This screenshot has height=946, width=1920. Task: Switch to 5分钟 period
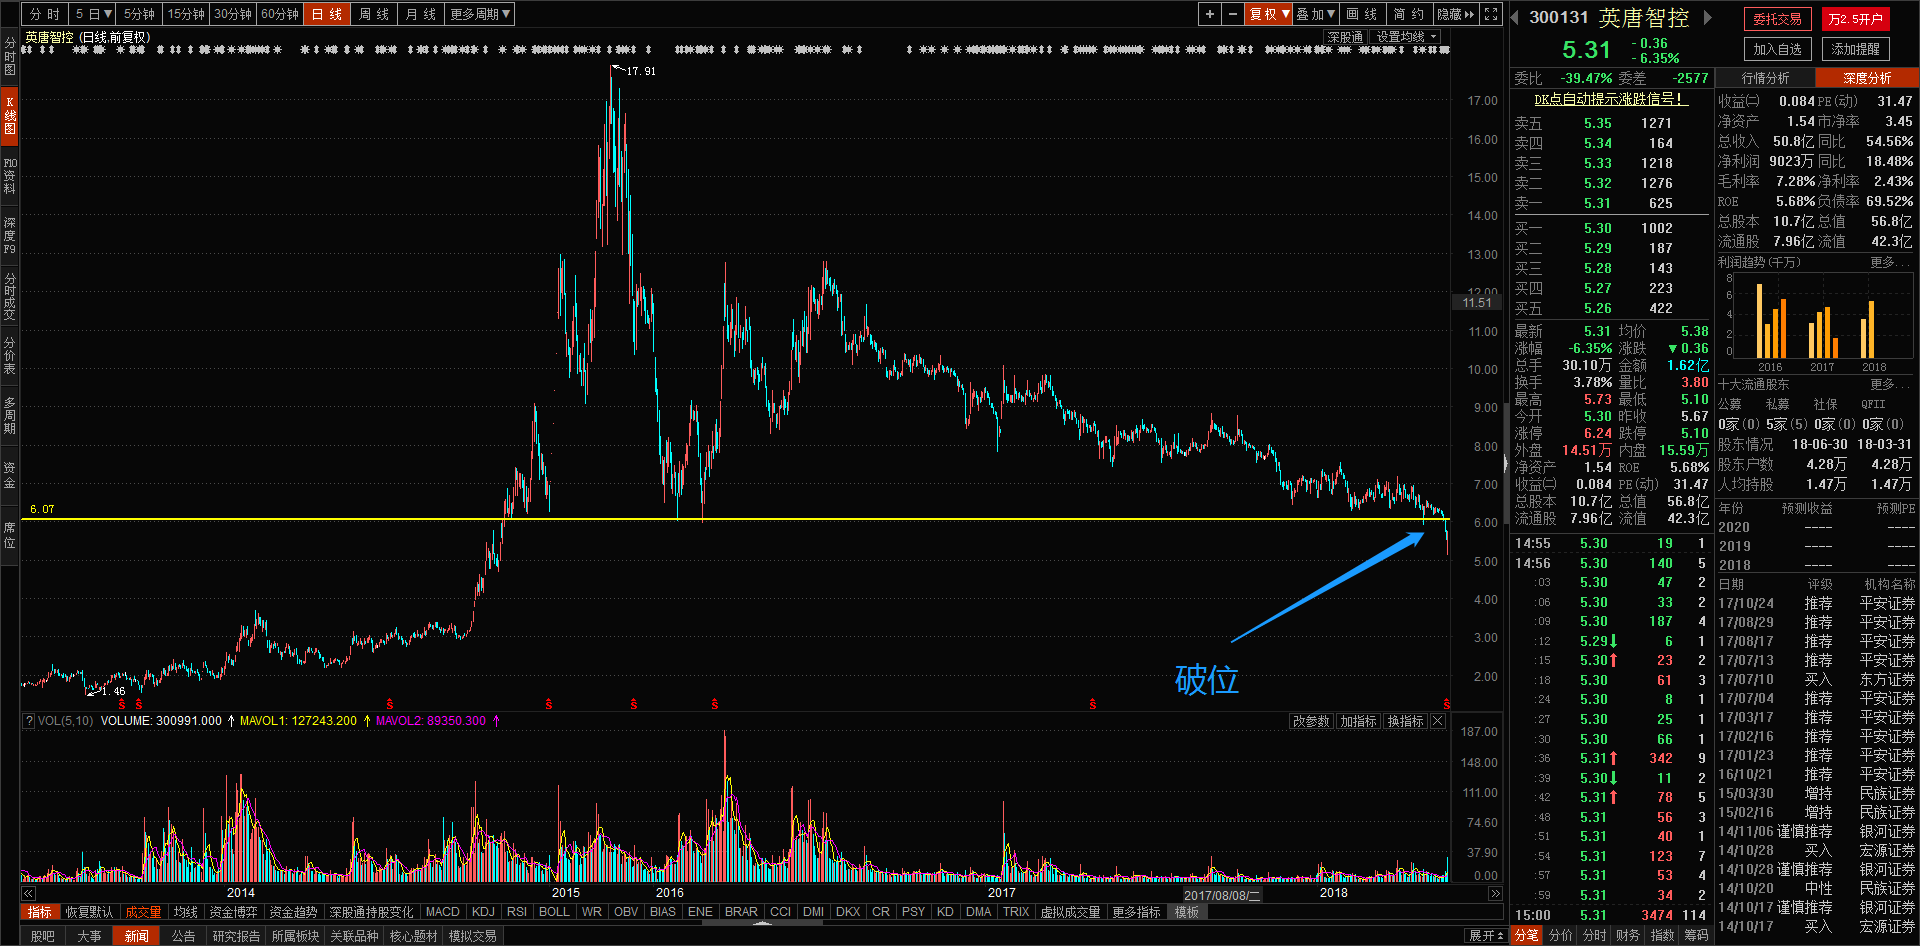(x=140, y=14)
